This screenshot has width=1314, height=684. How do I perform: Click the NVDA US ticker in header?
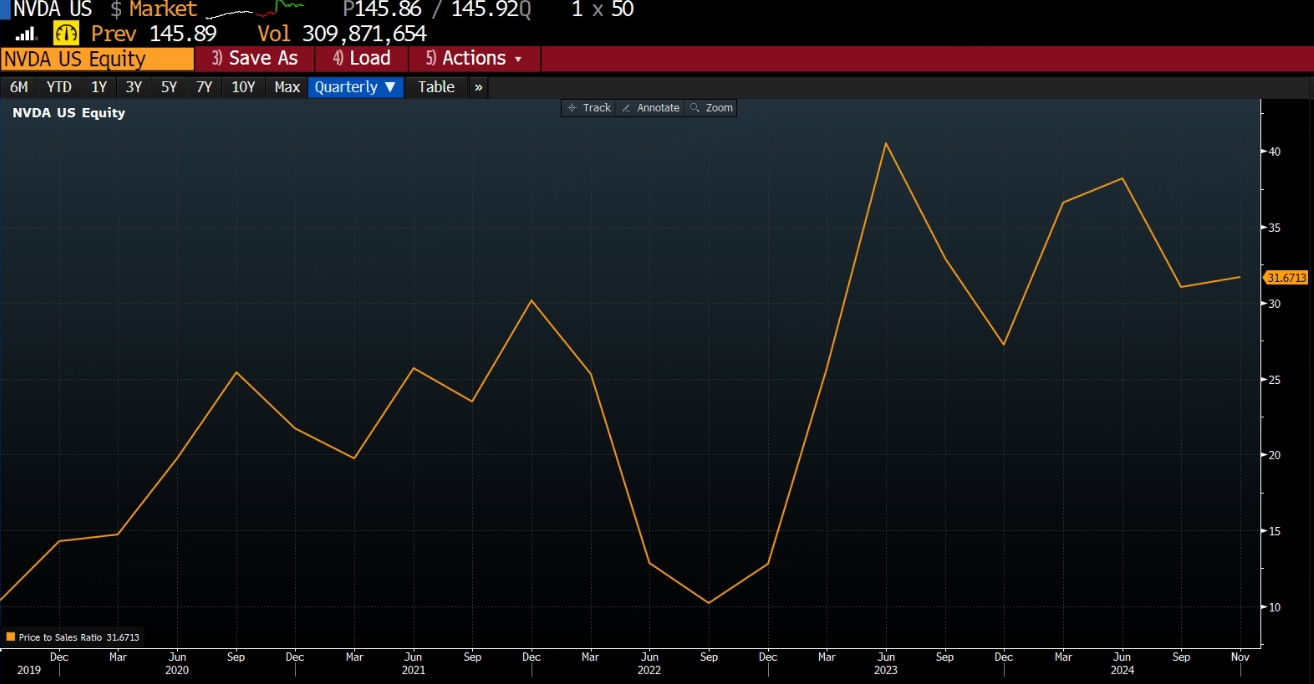[x=51, y=10]
